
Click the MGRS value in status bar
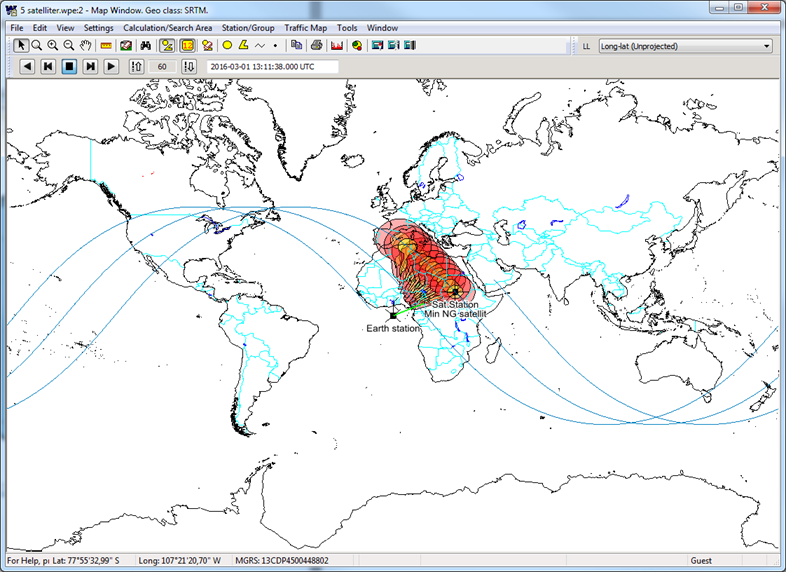(282, 560)
